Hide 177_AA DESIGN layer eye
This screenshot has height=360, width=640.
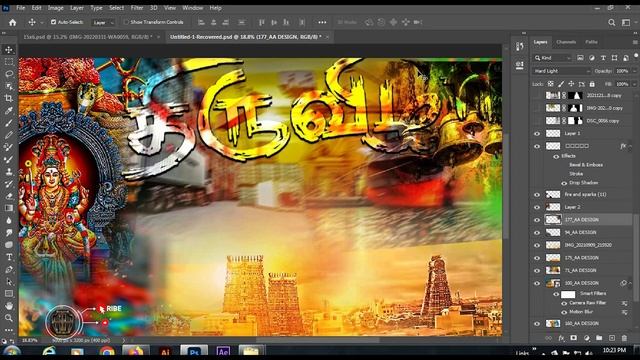point(537,220)
